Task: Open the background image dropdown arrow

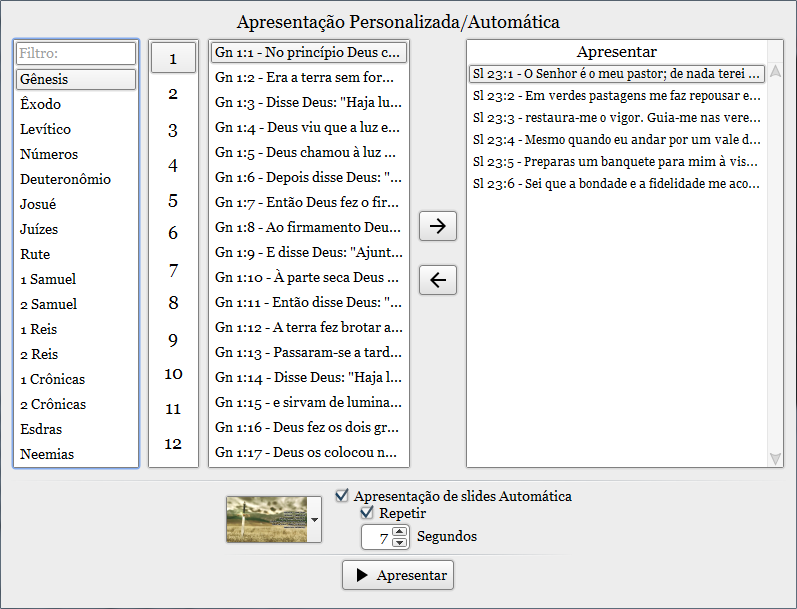Action: 315,520
